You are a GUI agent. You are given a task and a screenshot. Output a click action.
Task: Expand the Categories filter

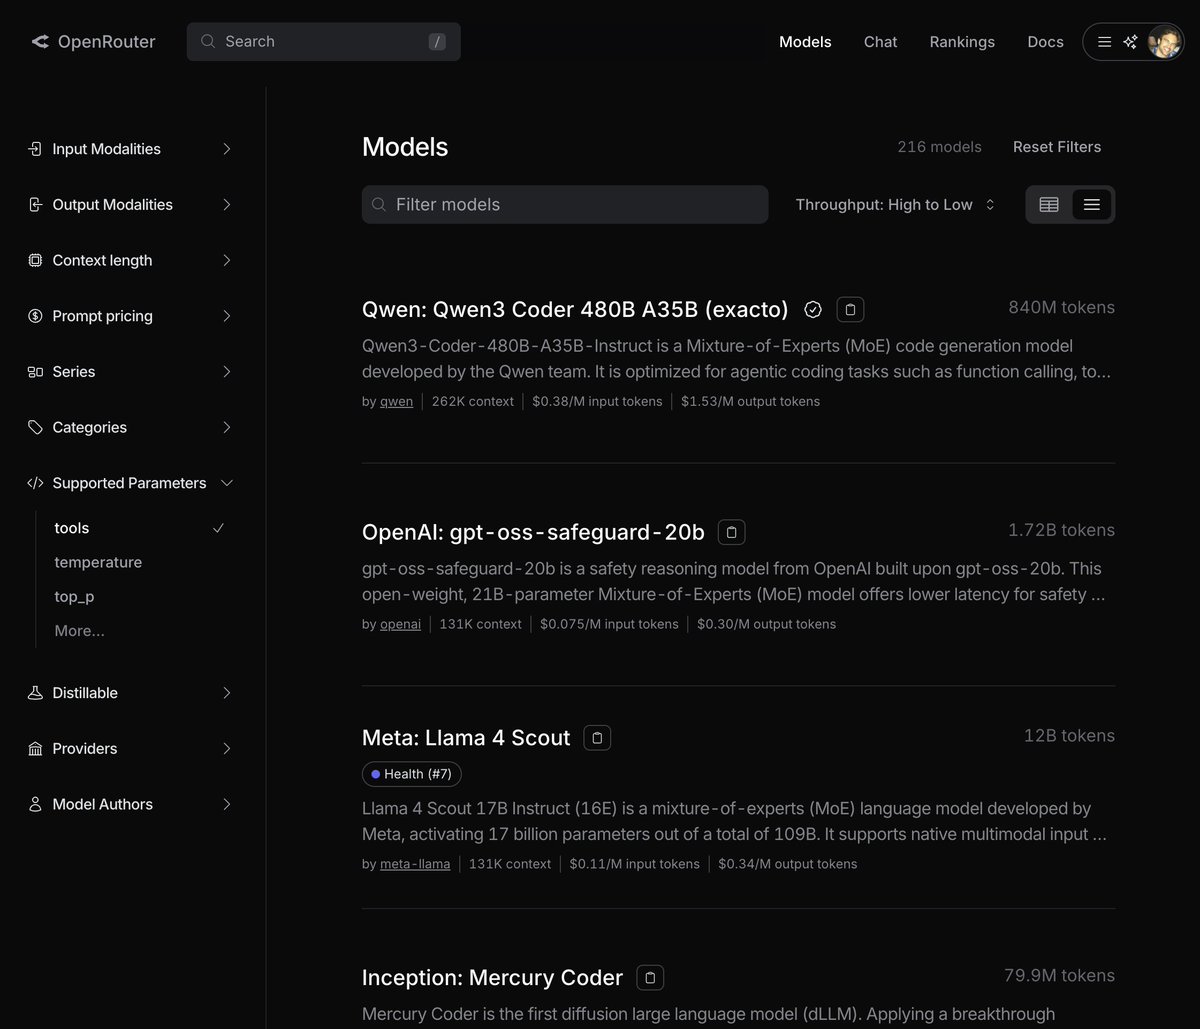click(x=227, y=428)
